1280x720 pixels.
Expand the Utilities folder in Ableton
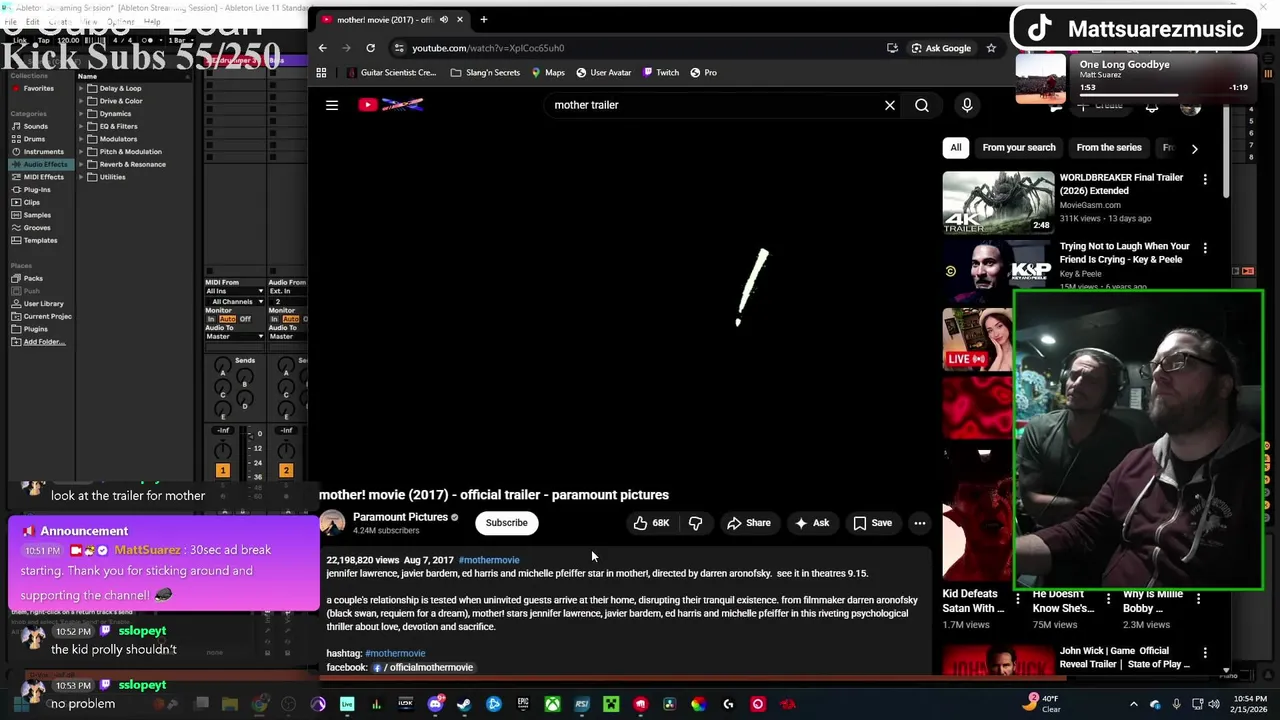[x=81, y=177]
